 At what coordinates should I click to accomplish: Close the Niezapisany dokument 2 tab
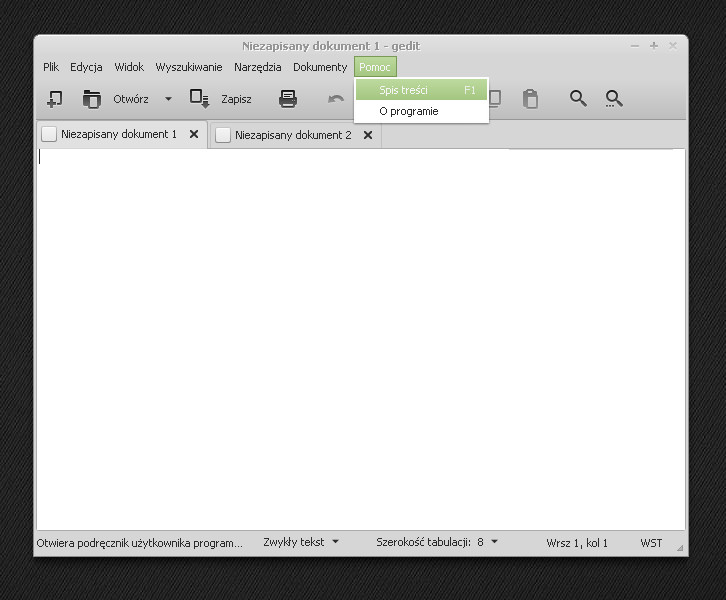tap(368, 135)
